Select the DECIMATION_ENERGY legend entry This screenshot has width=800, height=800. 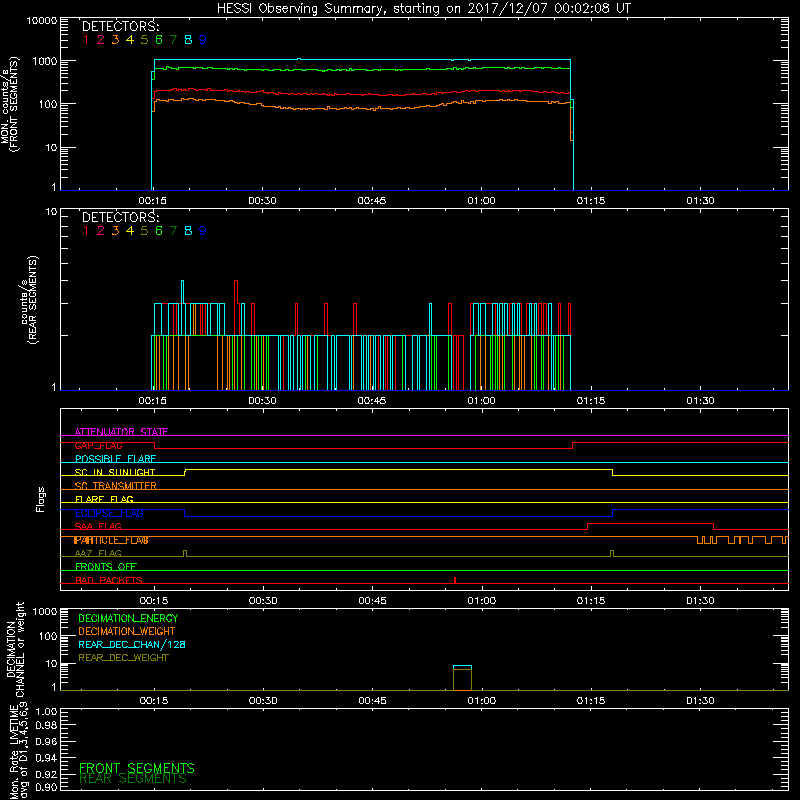click(128, 618)
